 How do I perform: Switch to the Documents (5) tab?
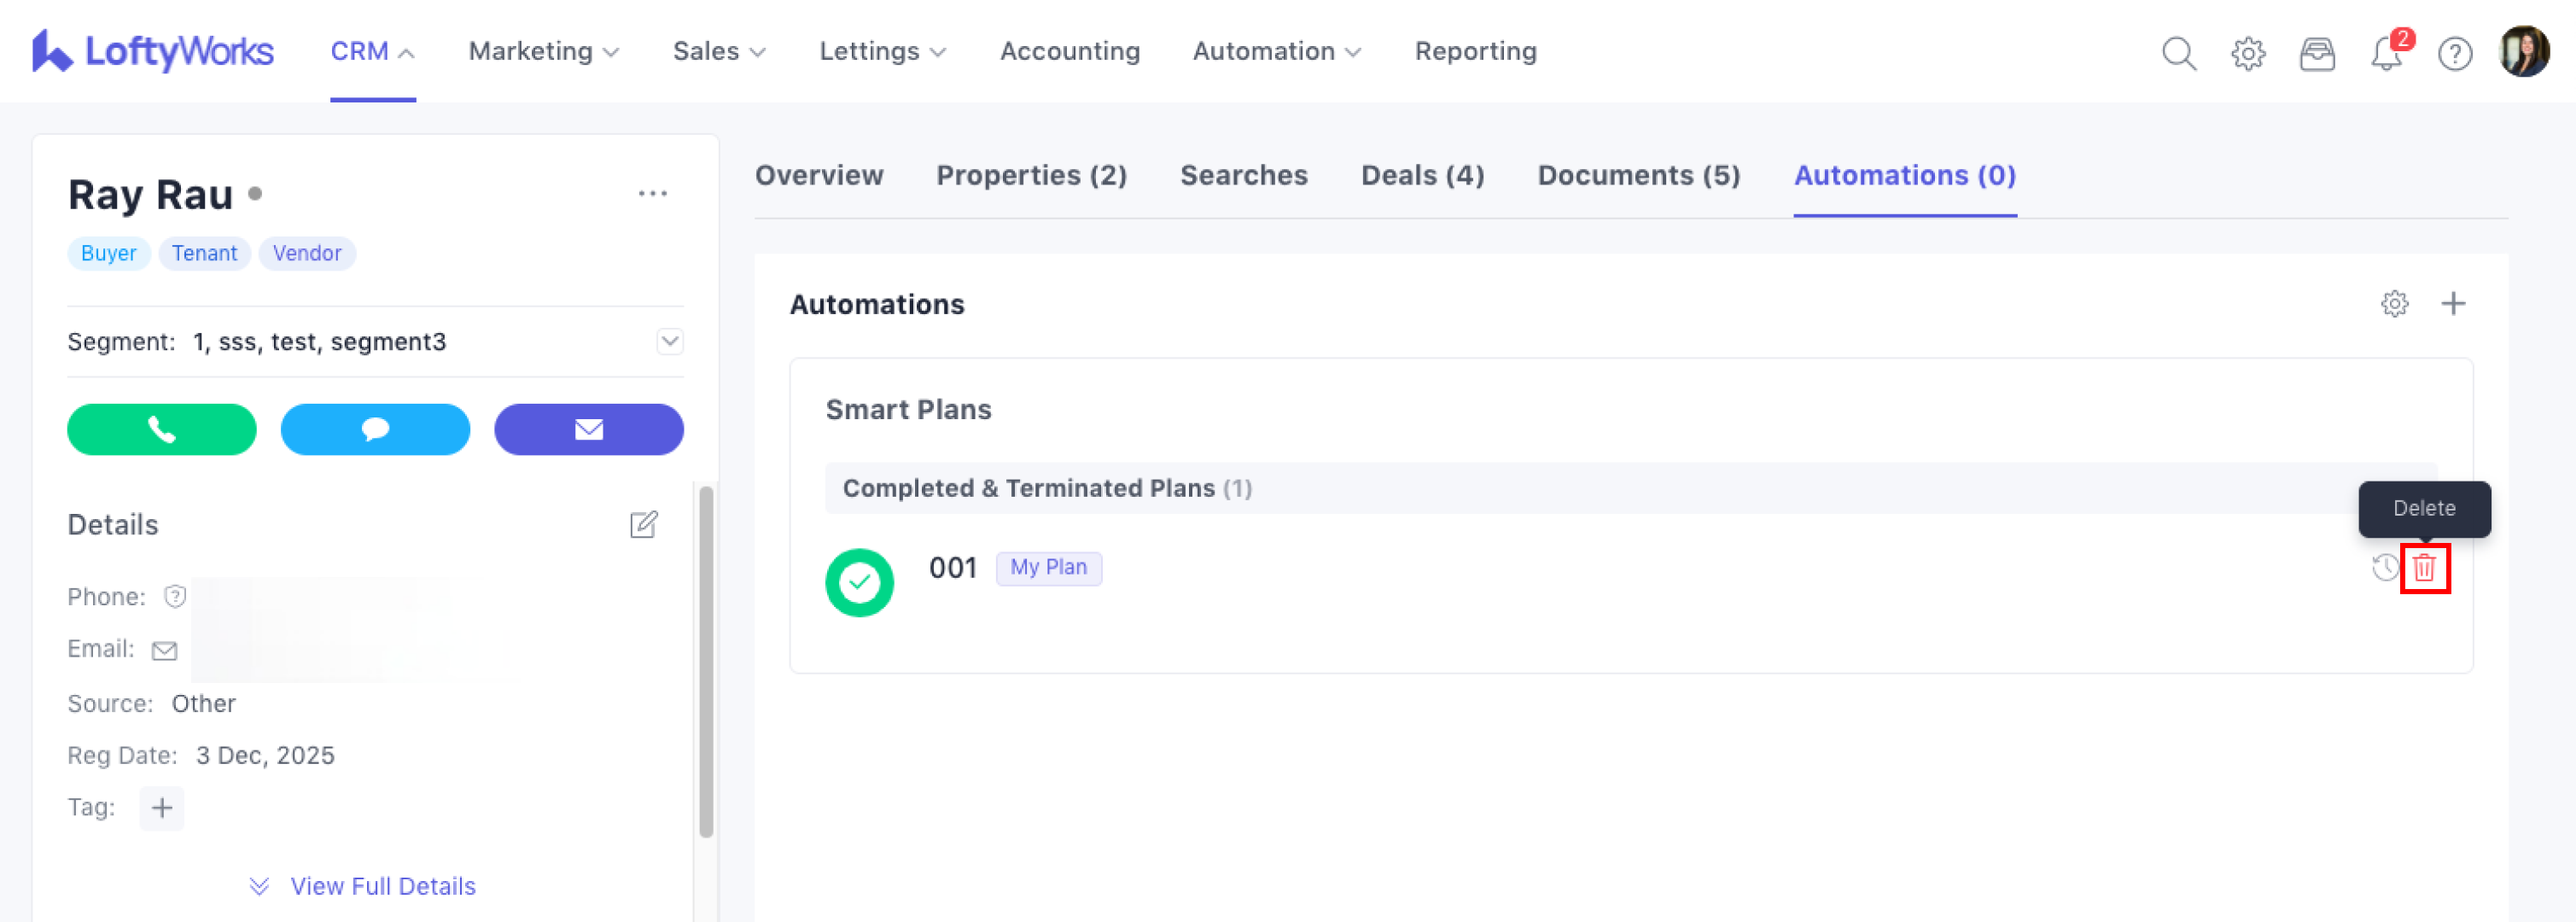[x=1638, y=175]
